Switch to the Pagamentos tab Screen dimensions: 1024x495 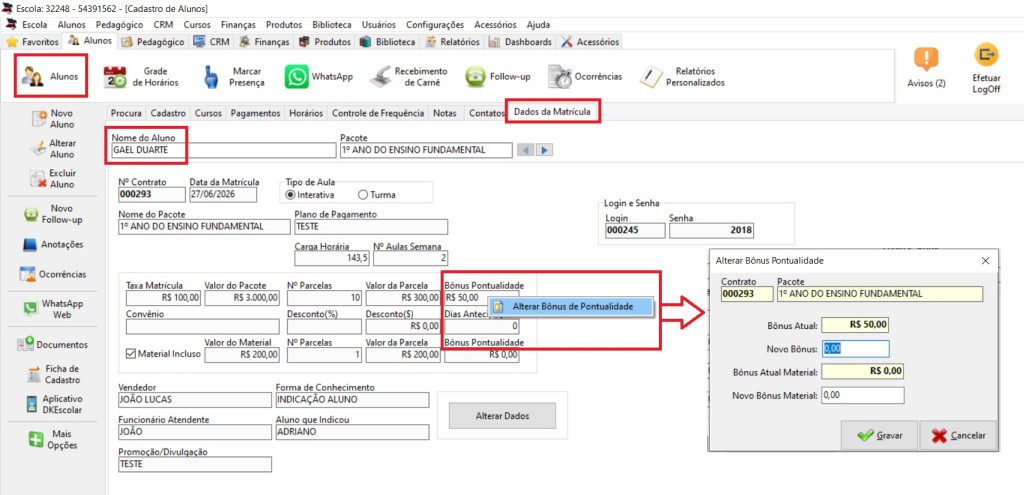pos(257,113)
